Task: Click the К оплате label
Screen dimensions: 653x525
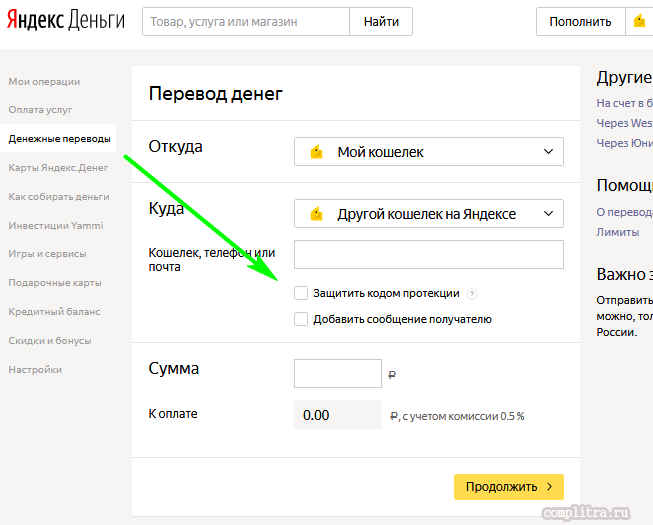Action: 173,414
